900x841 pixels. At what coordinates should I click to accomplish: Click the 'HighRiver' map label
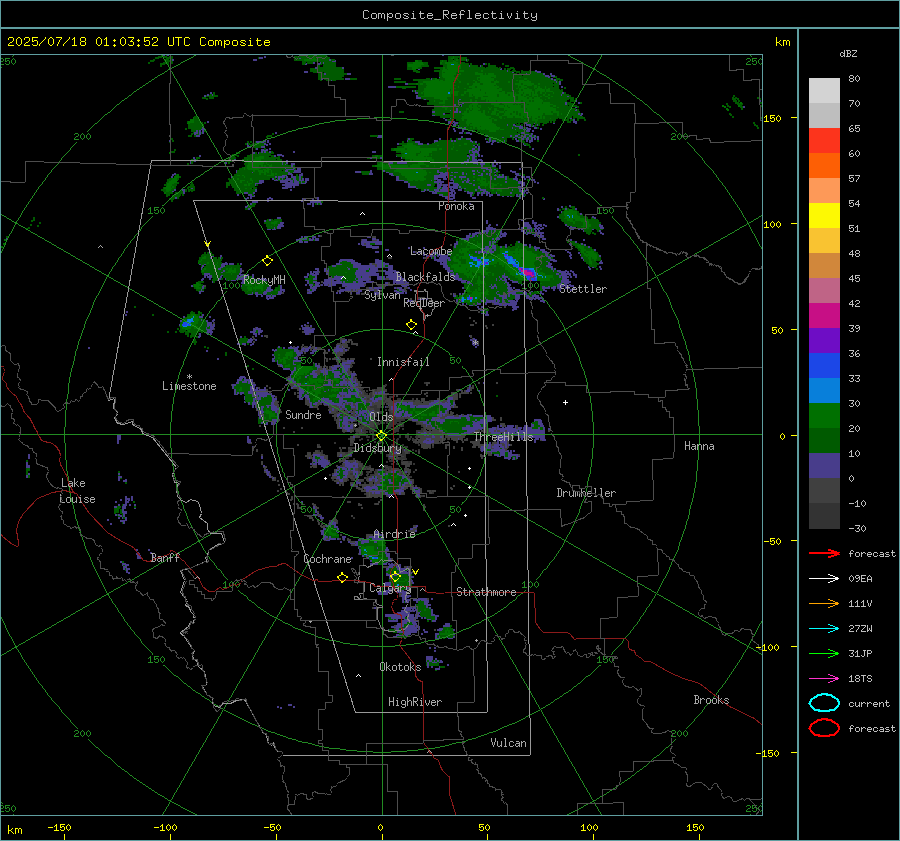pos(415,702)
